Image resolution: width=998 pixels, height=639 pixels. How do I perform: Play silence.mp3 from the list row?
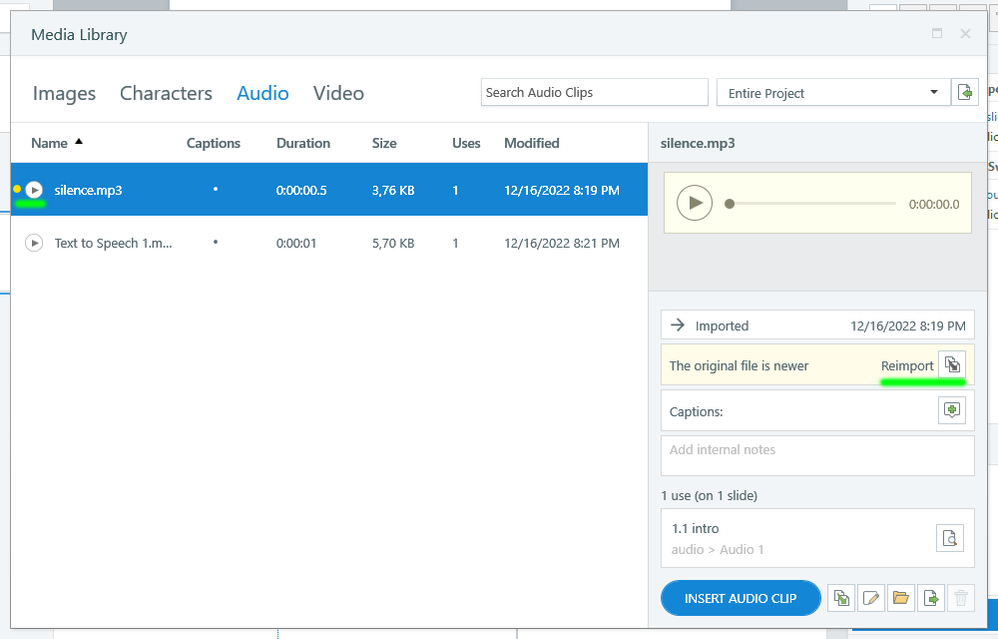coord(34,190)
